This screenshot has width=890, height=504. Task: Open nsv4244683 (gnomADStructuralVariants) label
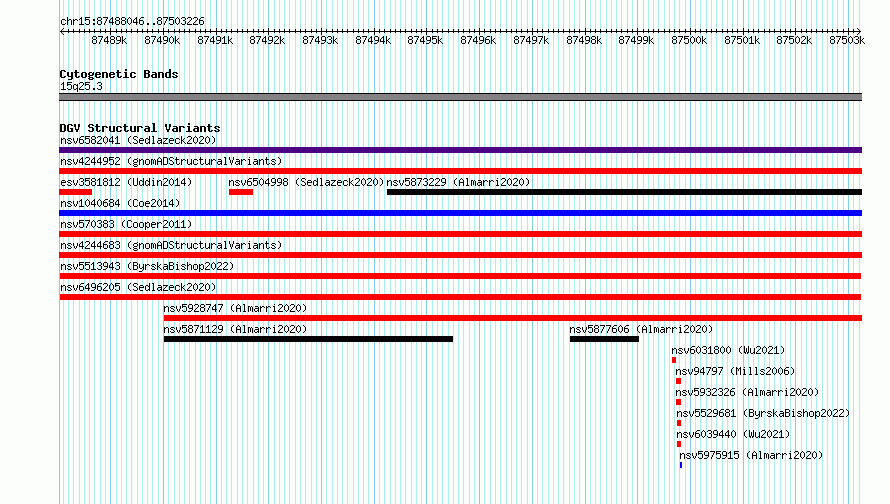point(171,245)
